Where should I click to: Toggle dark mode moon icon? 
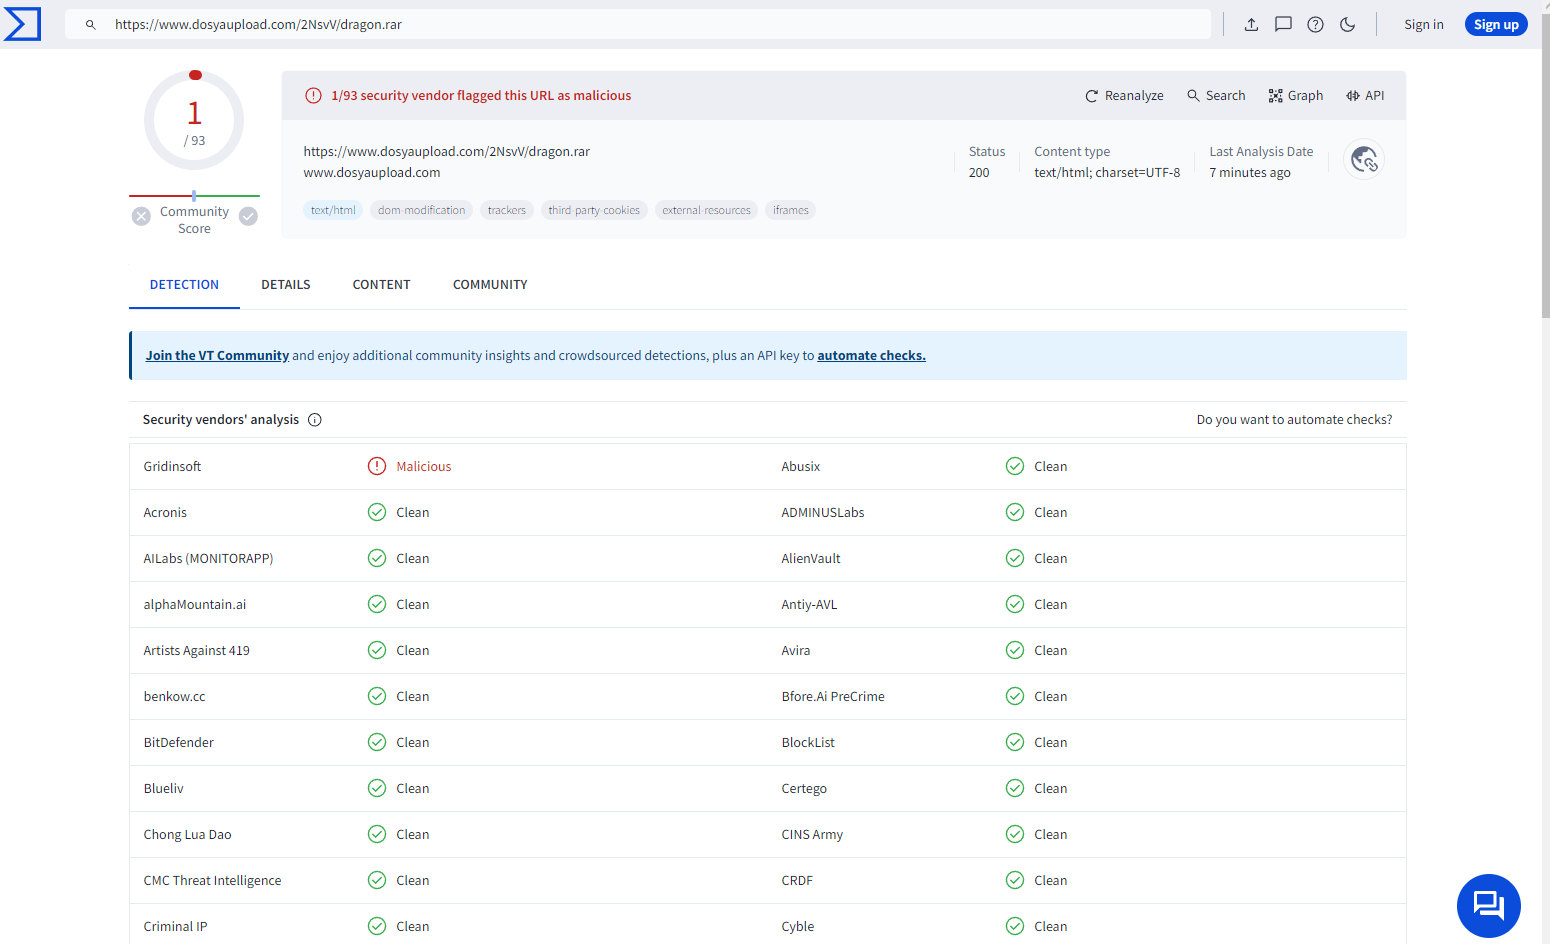pyautogui.click(x=1348, y=25)
